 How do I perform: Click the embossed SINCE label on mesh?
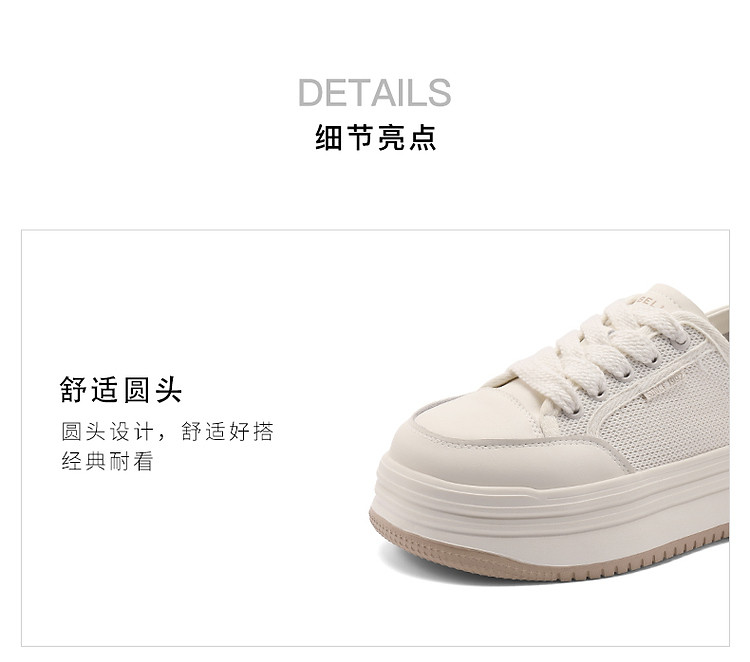[x=666, y=386]
